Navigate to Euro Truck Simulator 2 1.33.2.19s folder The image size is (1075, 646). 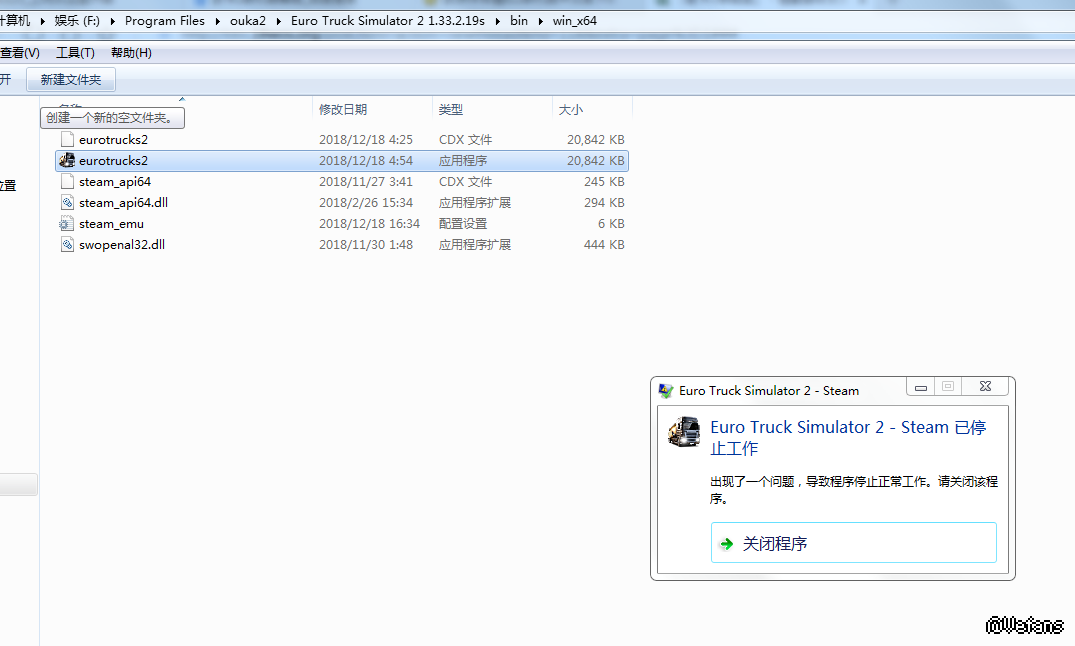pyautogui.click(x=387, y=21)
